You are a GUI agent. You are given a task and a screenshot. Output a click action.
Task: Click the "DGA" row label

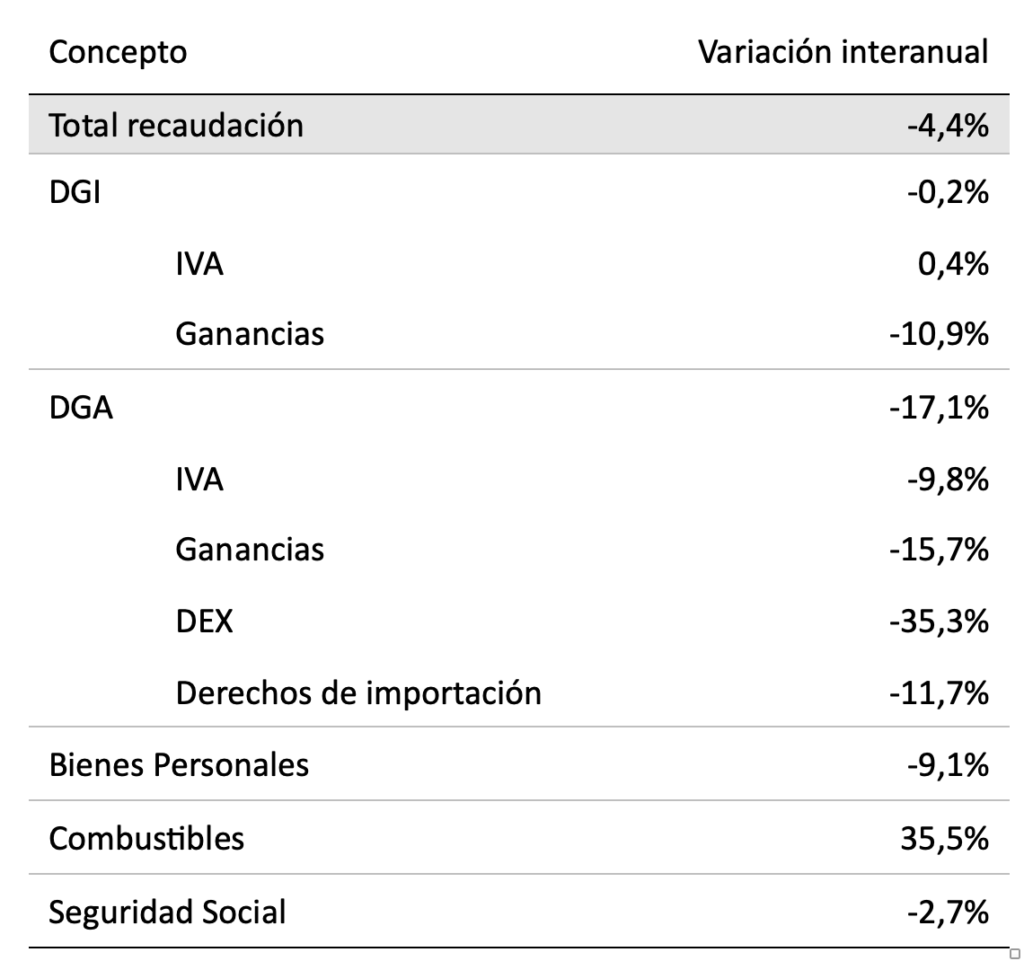tap(73, 407)
